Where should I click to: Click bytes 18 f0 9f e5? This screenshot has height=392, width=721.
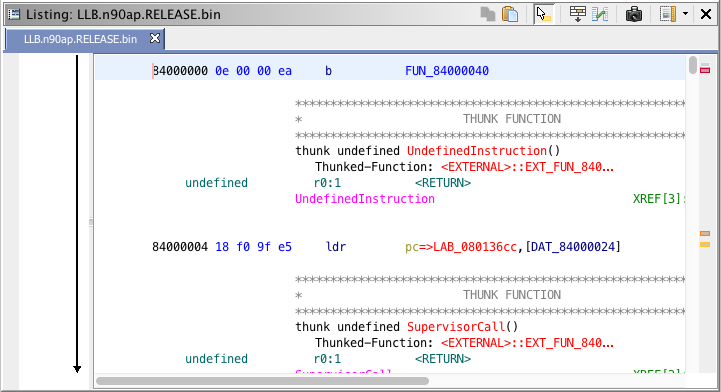(253, 247)
